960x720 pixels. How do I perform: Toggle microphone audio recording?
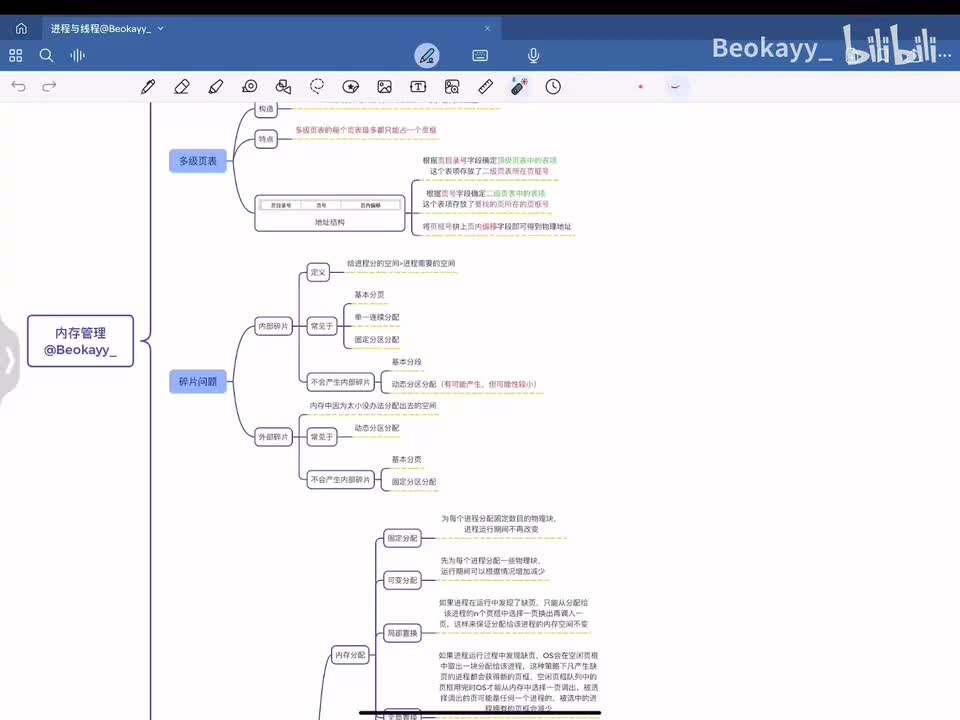(533, 56)
